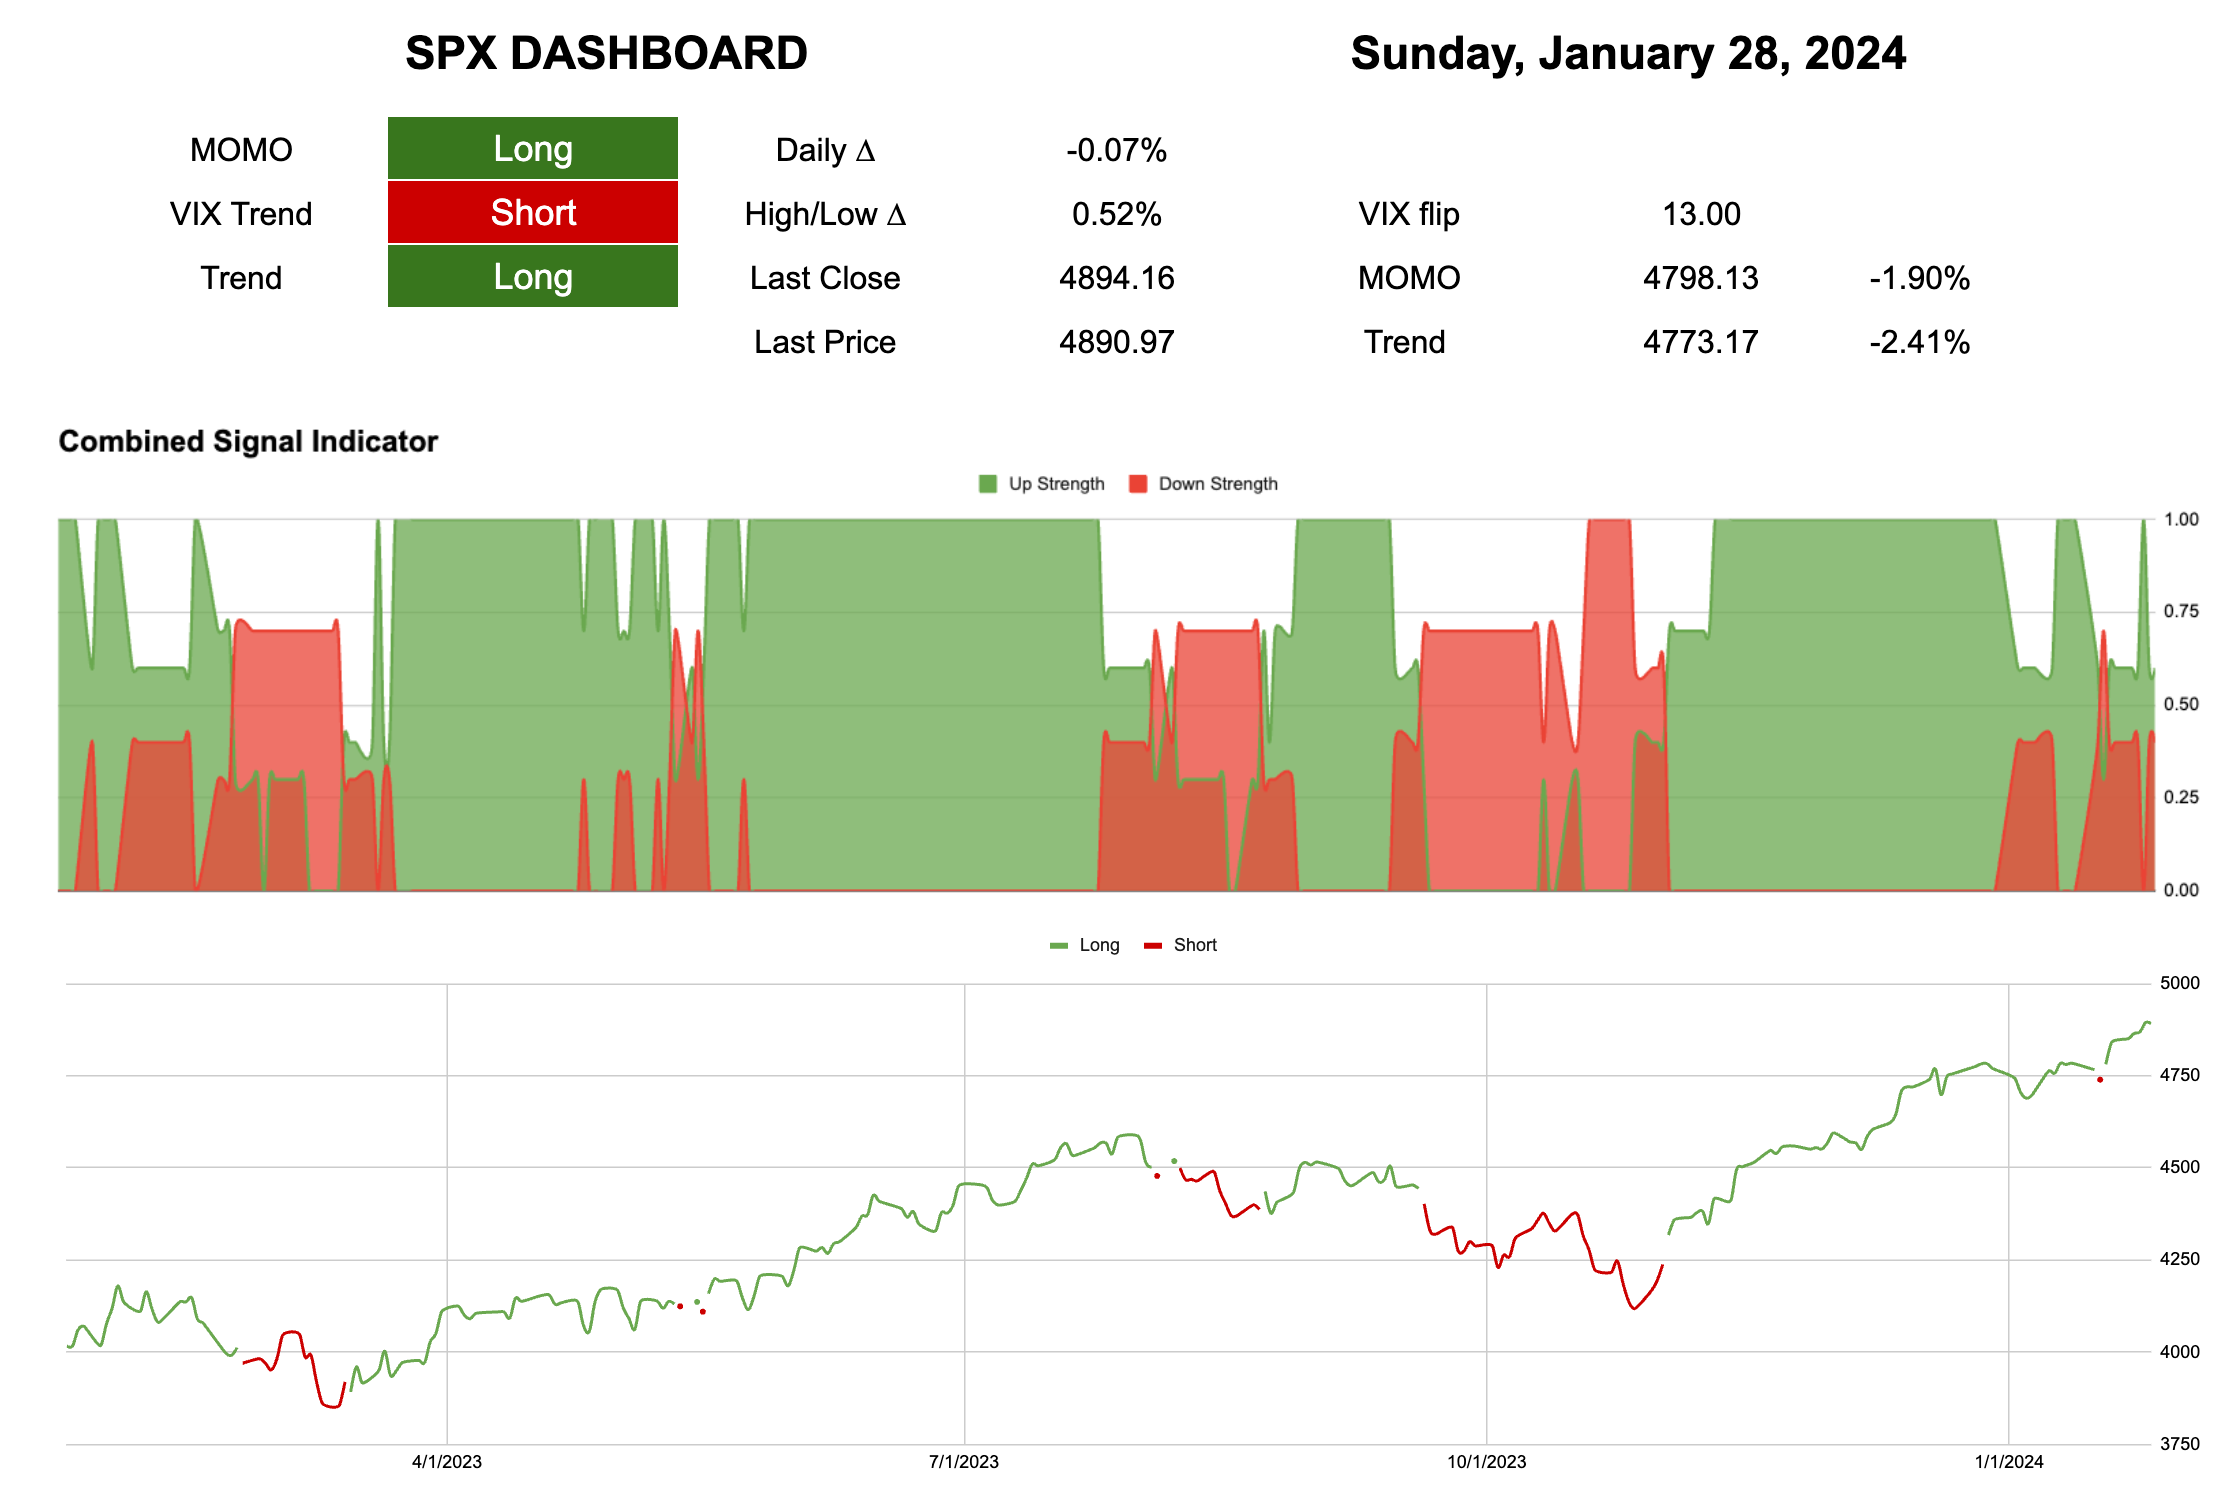This screenshot has width=2222, height=1491.
Task: Click the VIX flip value 13.00
Action: tap(1700, 214)
